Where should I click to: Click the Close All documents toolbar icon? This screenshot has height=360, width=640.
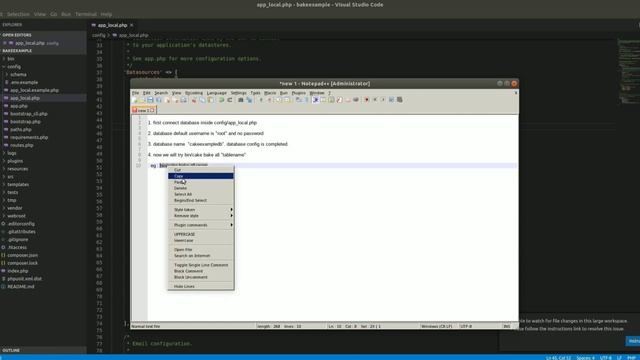click(x=176, y=100)
